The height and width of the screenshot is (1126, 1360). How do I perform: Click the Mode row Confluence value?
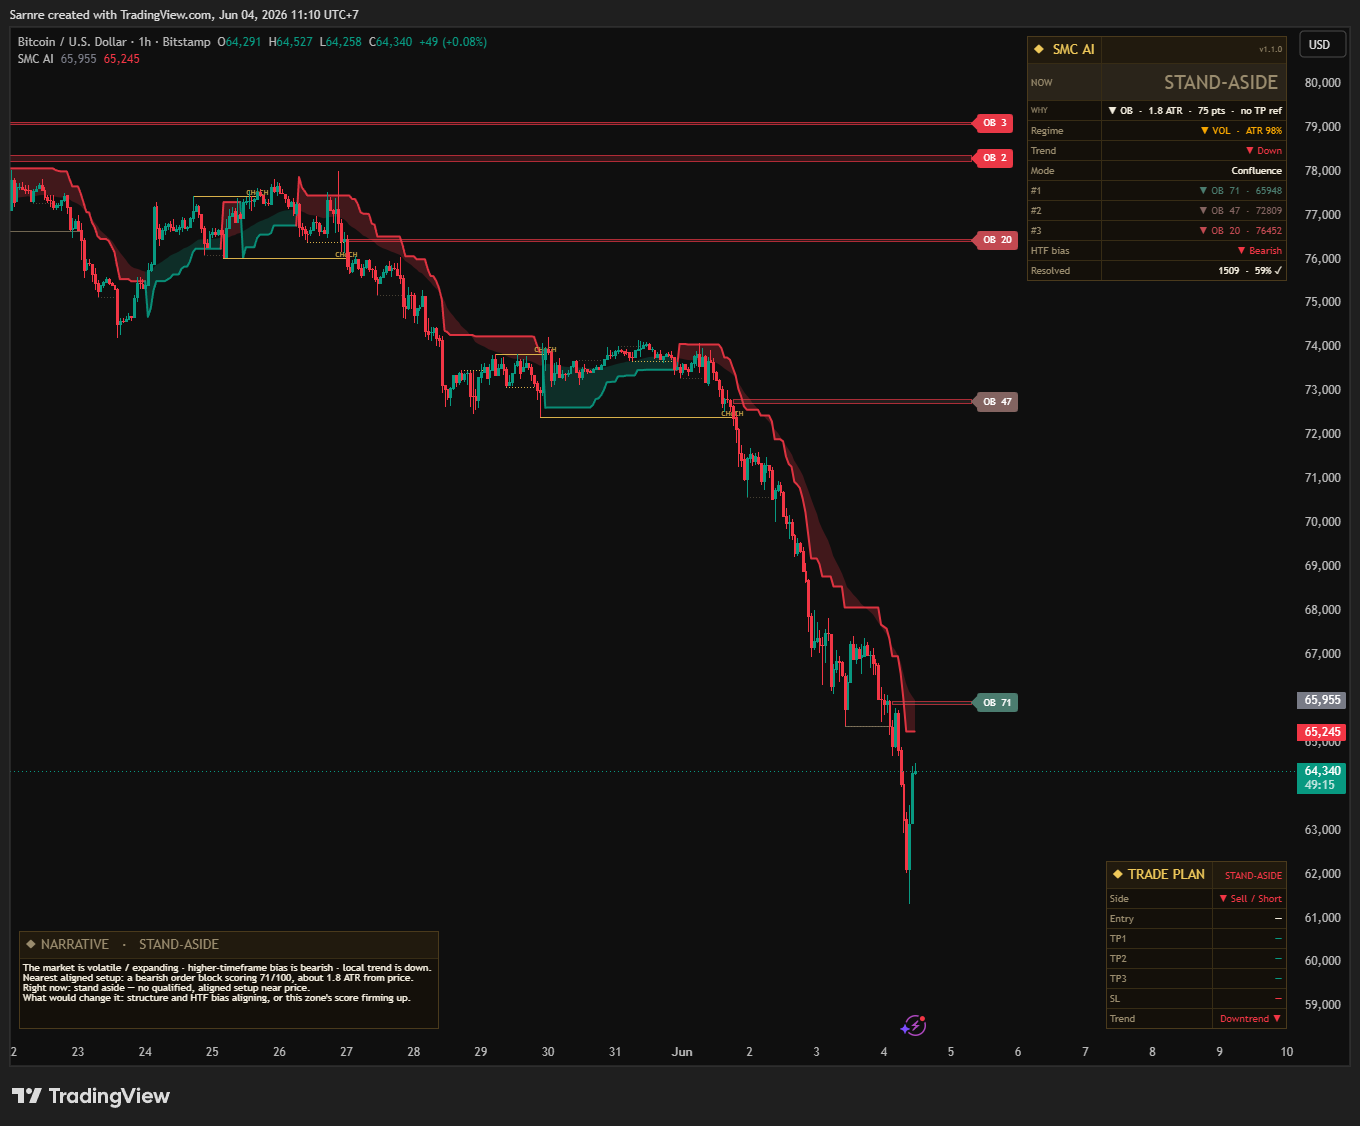(1256, 171)
